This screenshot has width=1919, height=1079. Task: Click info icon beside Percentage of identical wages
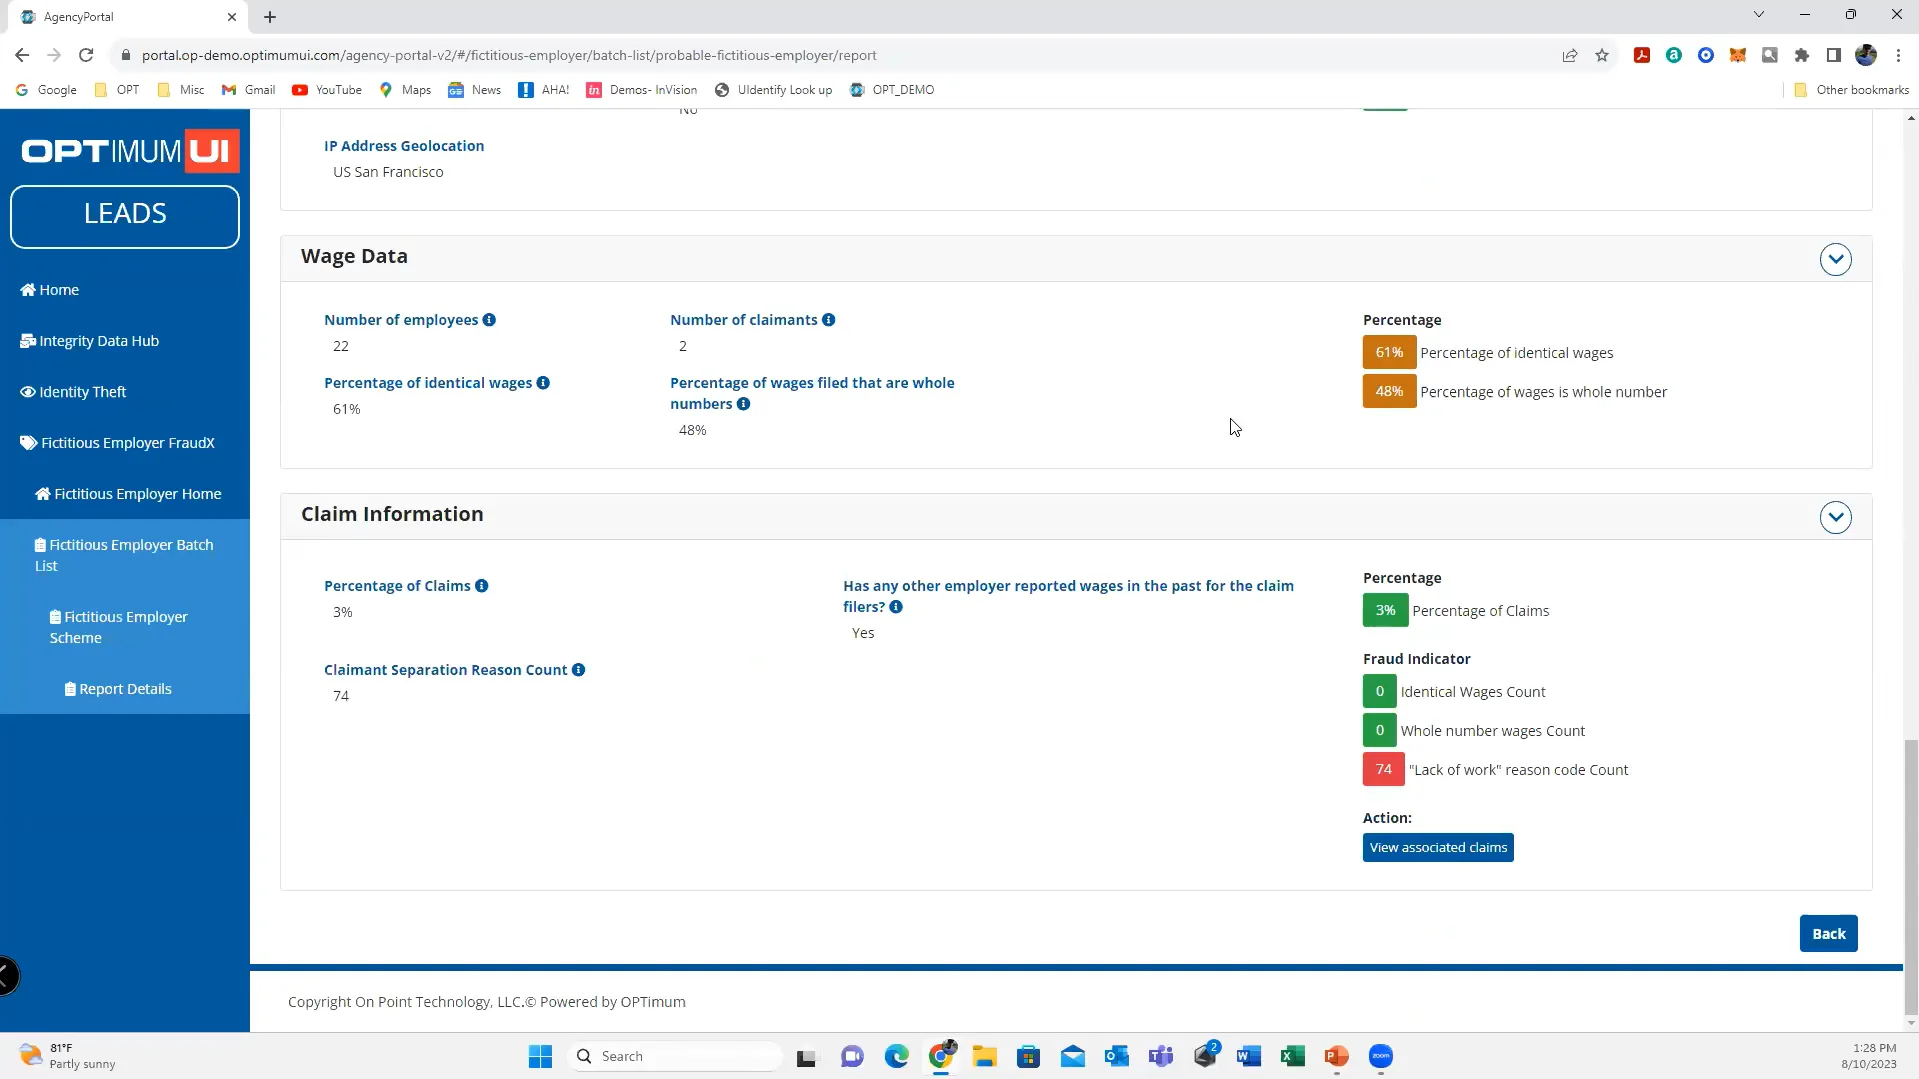click(x=543, y=383)
